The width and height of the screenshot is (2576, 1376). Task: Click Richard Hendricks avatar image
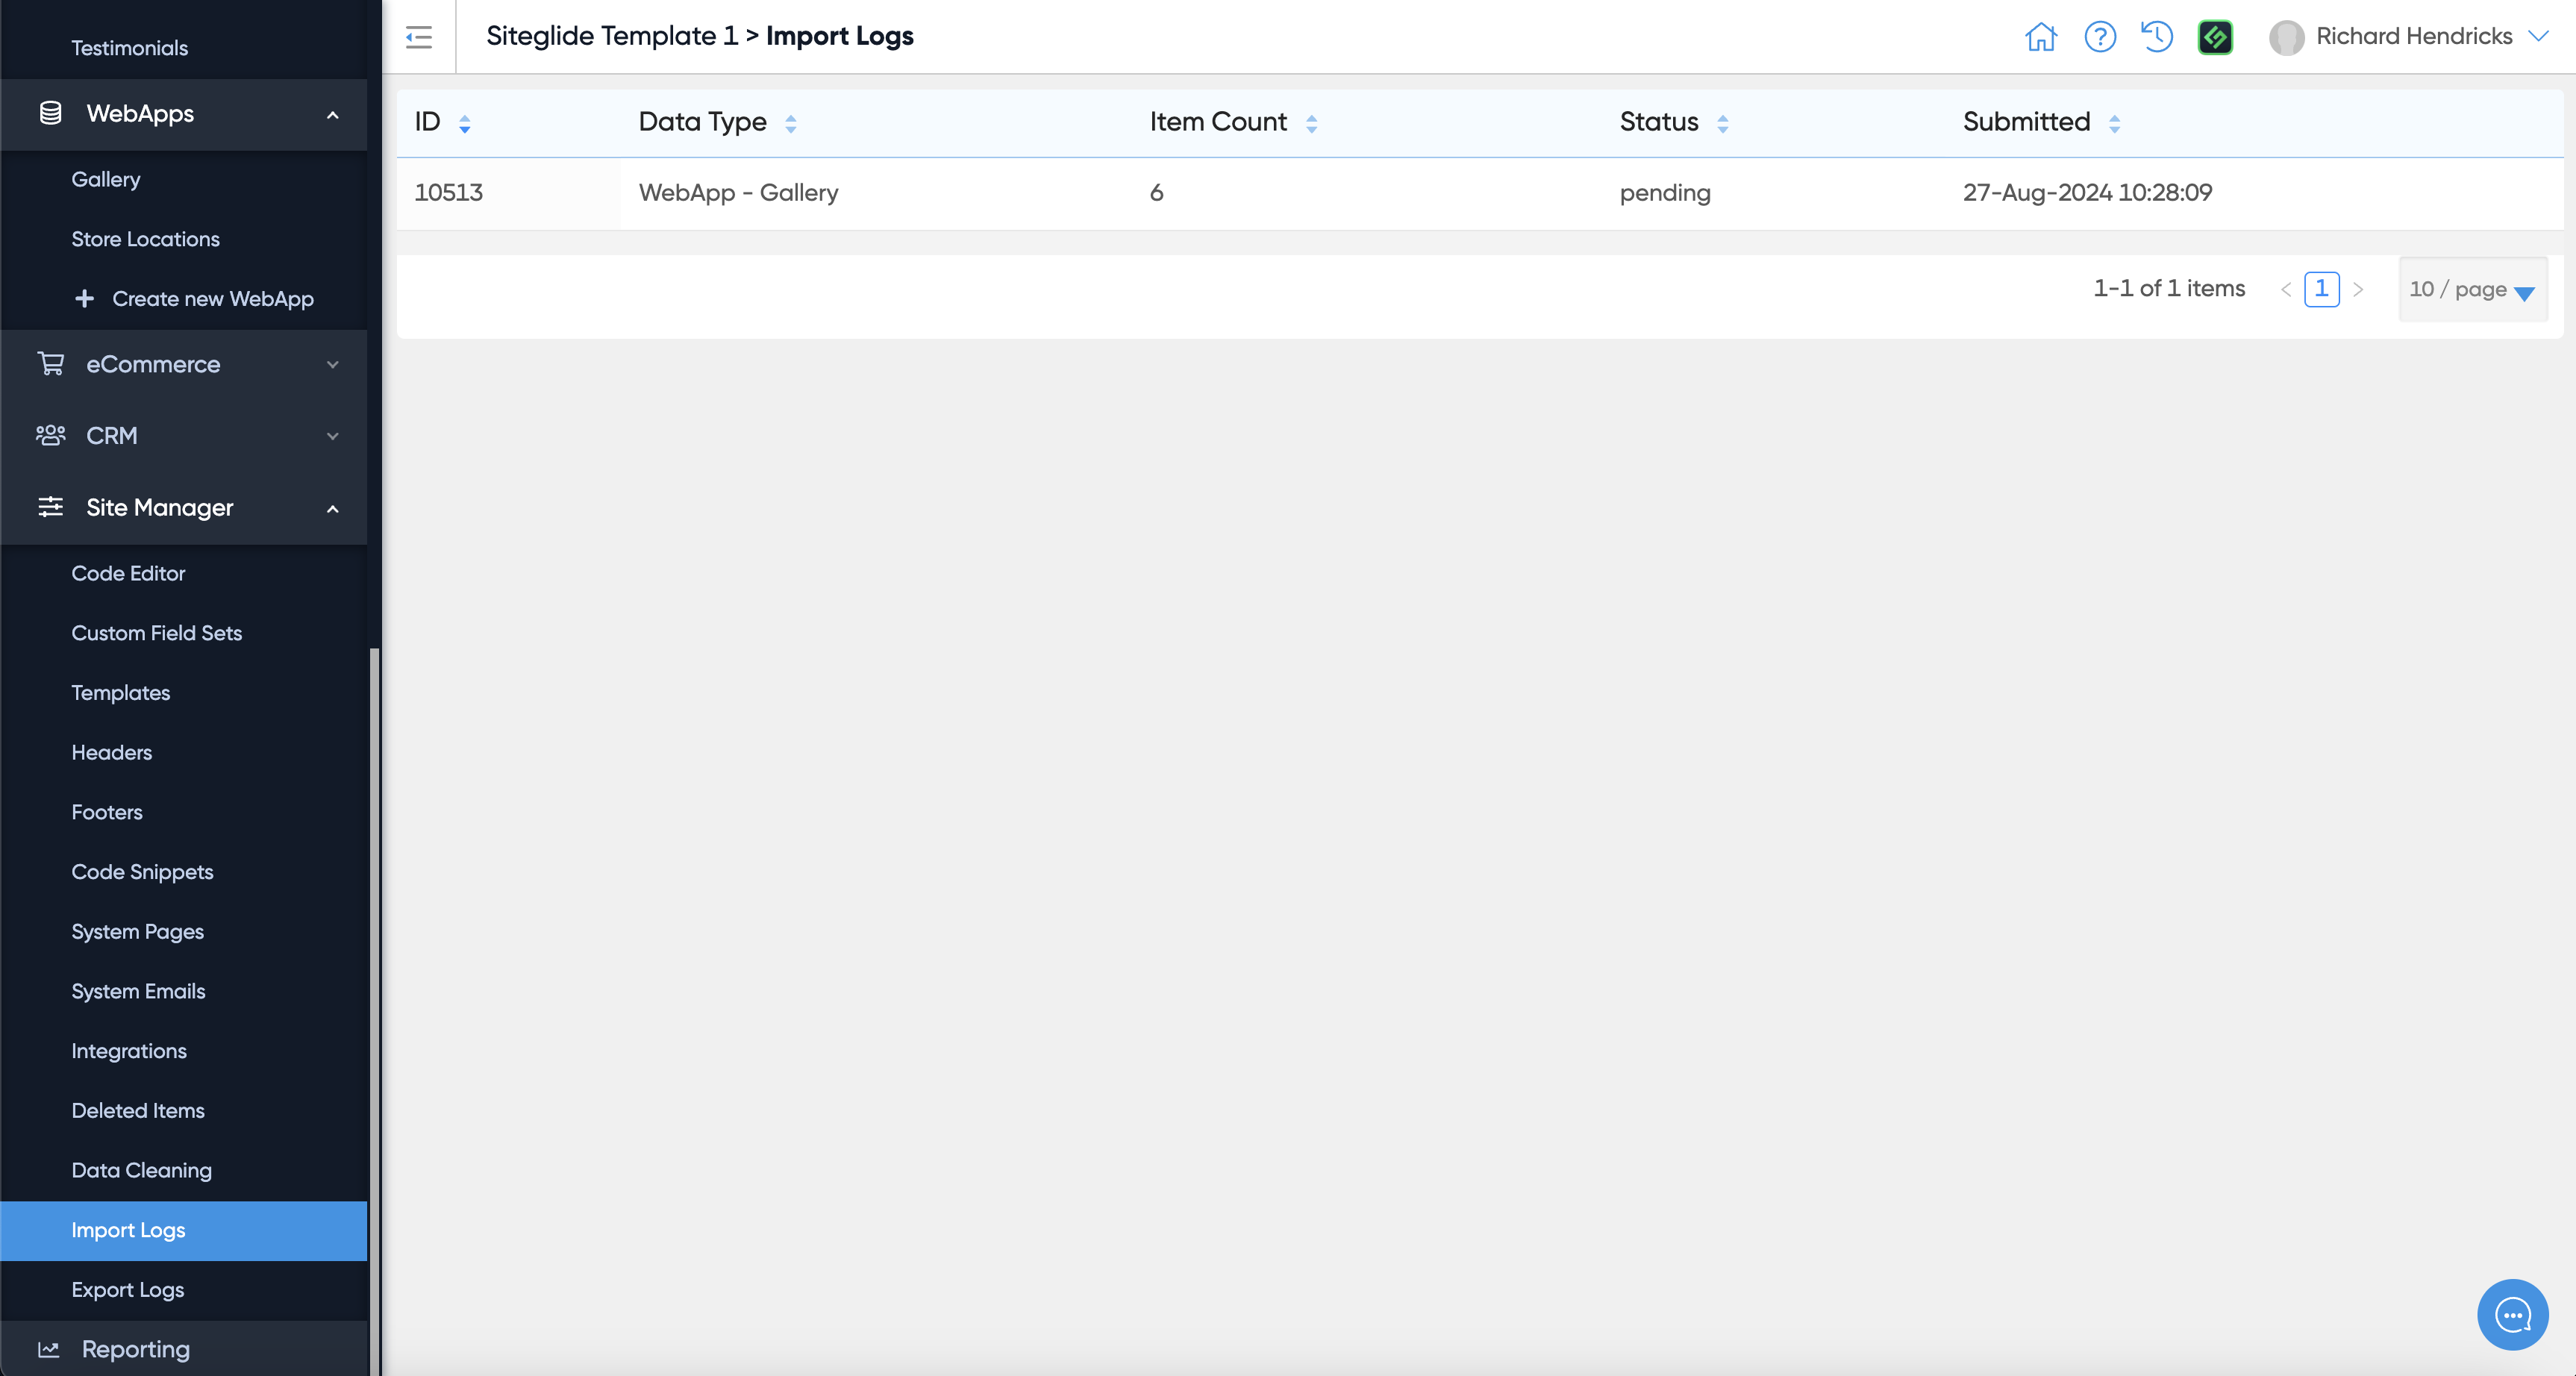point(2286,37)
